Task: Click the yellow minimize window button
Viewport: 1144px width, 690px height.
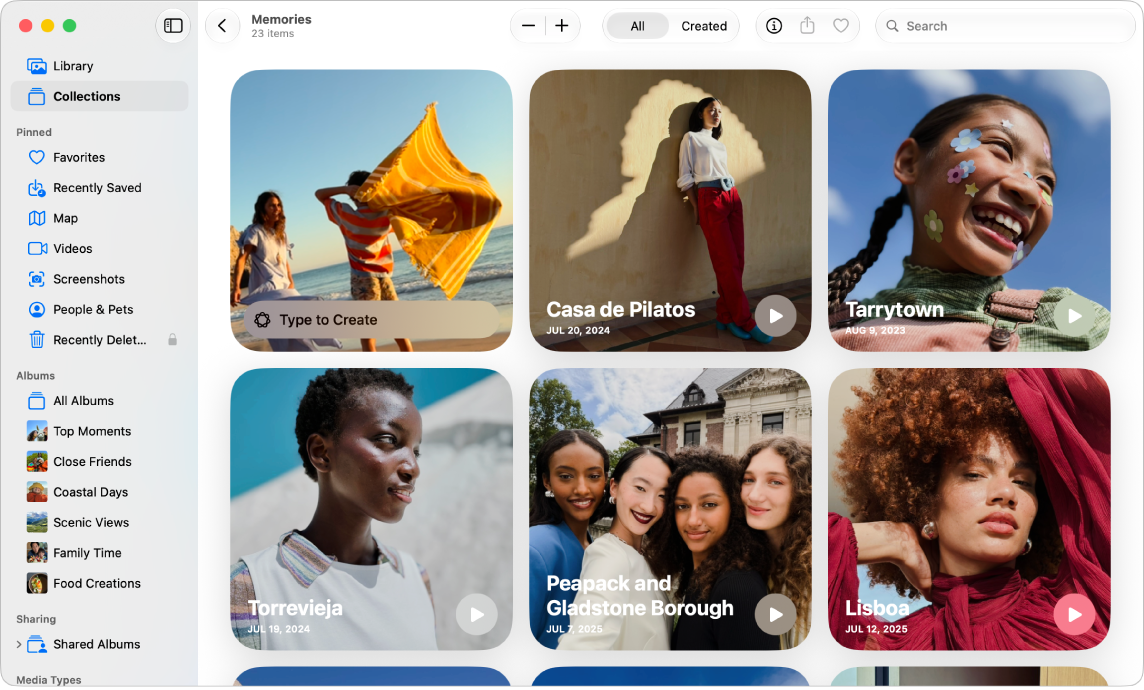Action: 47,26
